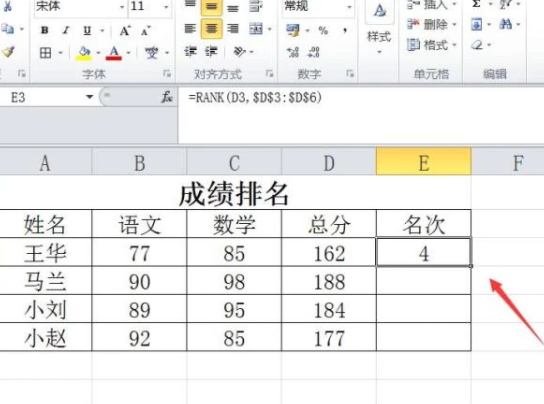The image size is (544, 404).
Task: Click Merge and Center icon
Action: tap(256, 29)
